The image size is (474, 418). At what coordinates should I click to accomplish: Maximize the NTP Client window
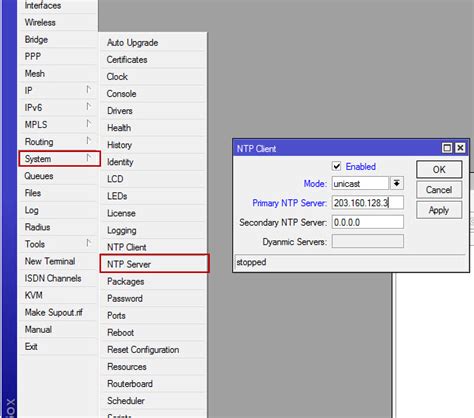[x=447, y=148]
